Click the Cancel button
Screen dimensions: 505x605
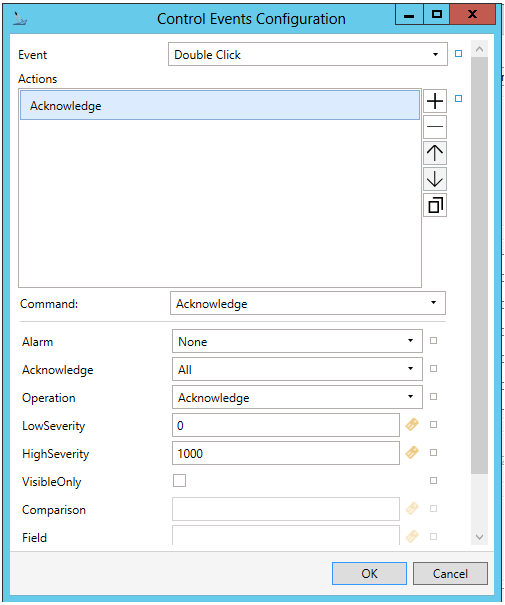click(x=450, y=573)
